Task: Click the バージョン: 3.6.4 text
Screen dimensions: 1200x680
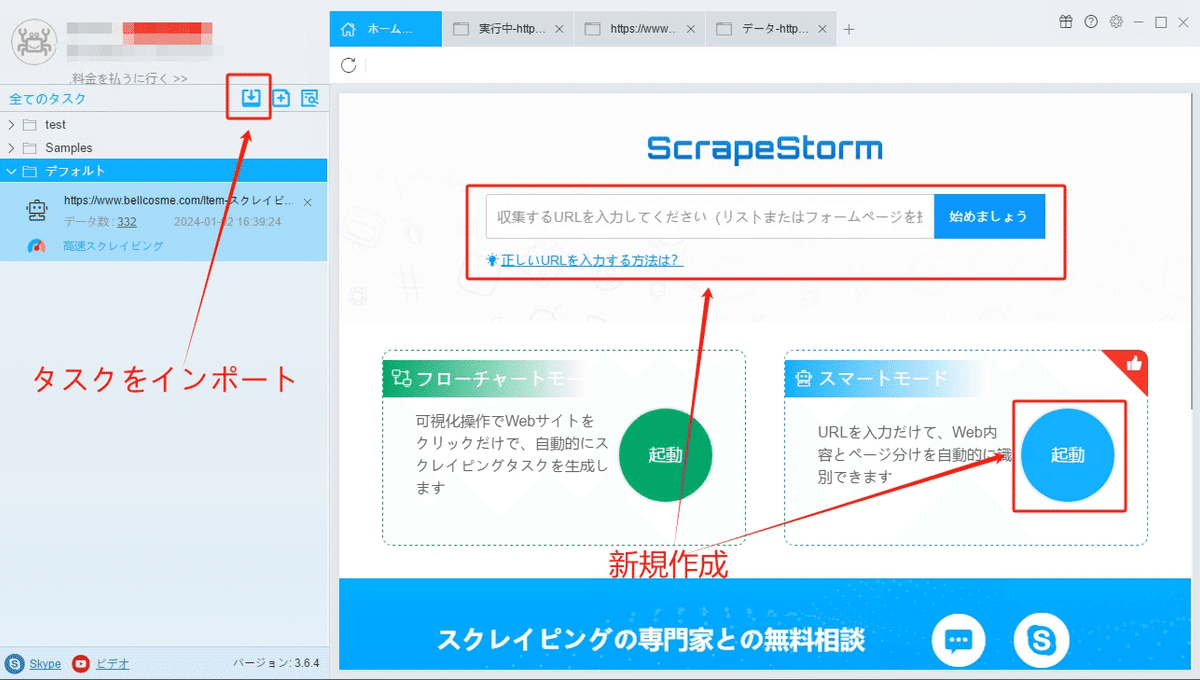Action: tap(276, 663)
